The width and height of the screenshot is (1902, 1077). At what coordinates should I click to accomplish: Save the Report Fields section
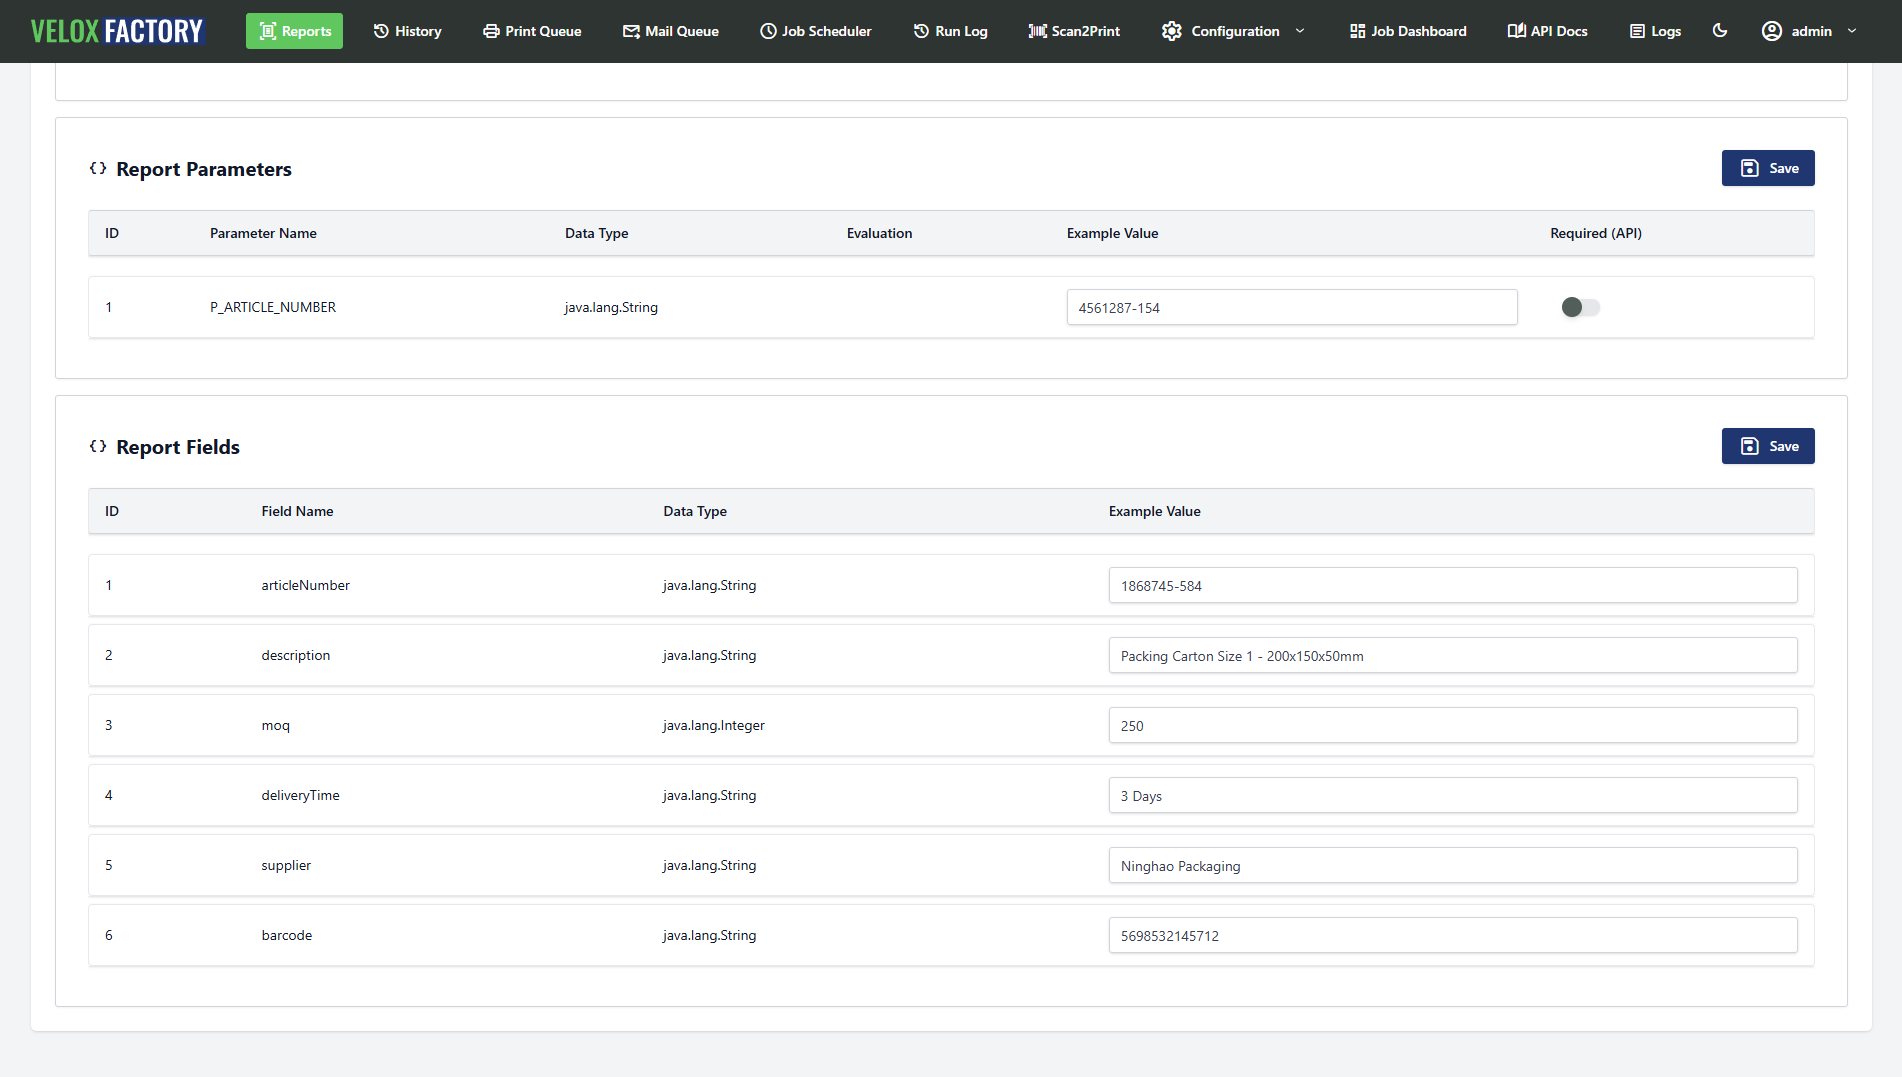1768,446
